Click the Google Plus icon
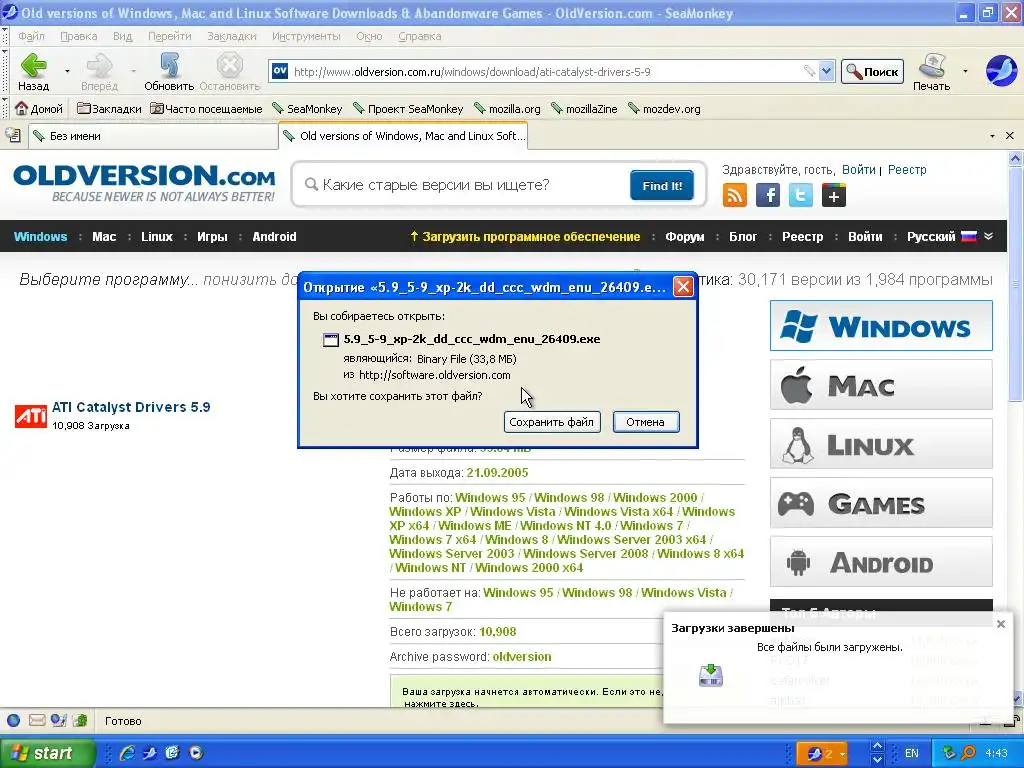The image size is (1024, 768). (834, 195)
